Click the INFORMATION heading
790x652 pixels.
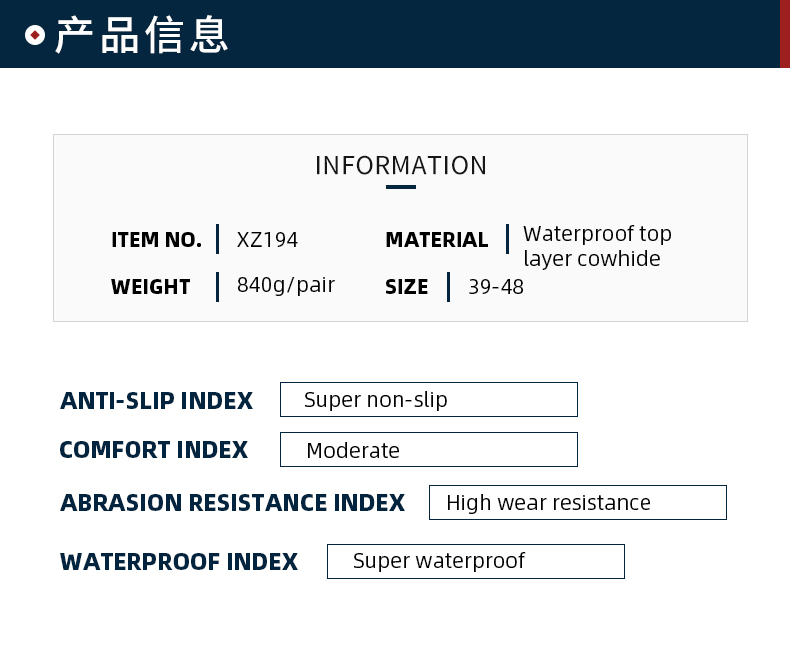coord(401,165)
